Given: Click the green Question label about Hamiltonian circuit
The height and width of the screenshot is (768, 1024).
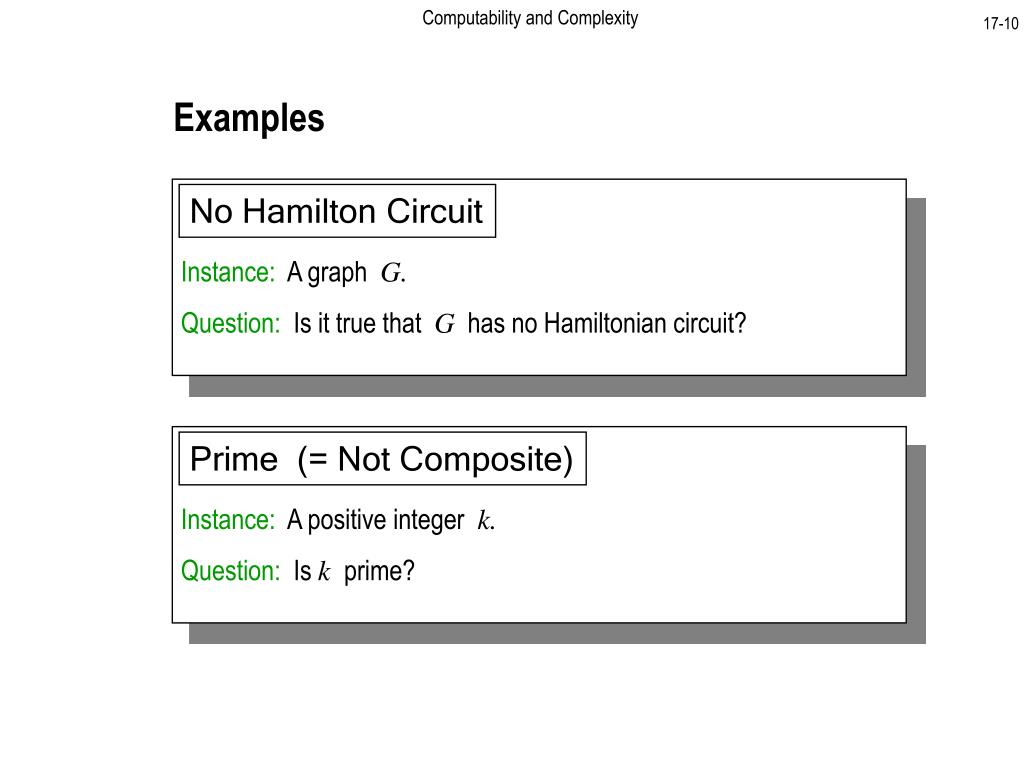Looking at the screenshot, I should 231,323.
